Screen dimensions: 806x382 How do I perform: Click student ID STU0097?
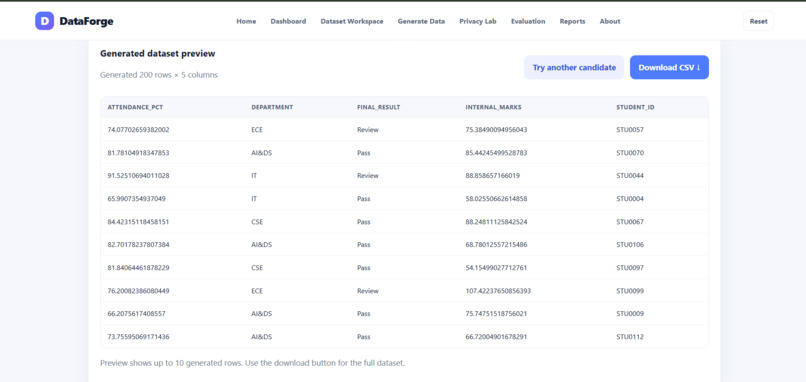click(x=630, y=268)
